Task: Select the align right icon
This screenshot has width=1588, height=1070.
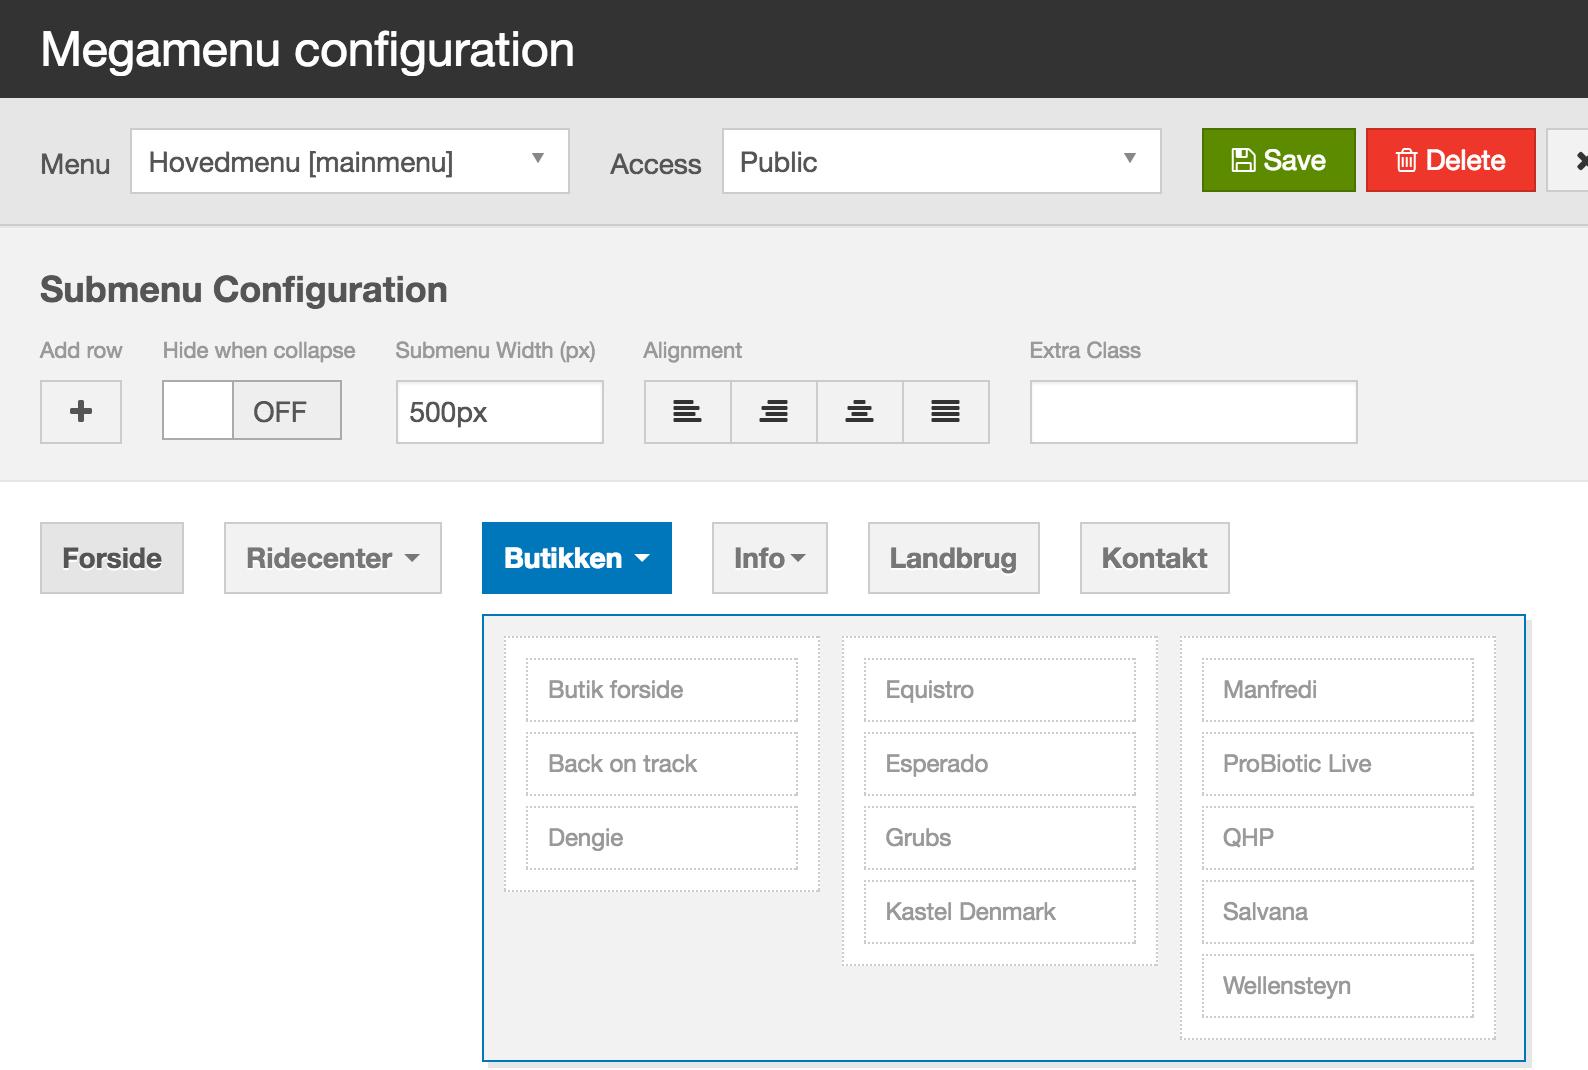Action: point(773,411)
